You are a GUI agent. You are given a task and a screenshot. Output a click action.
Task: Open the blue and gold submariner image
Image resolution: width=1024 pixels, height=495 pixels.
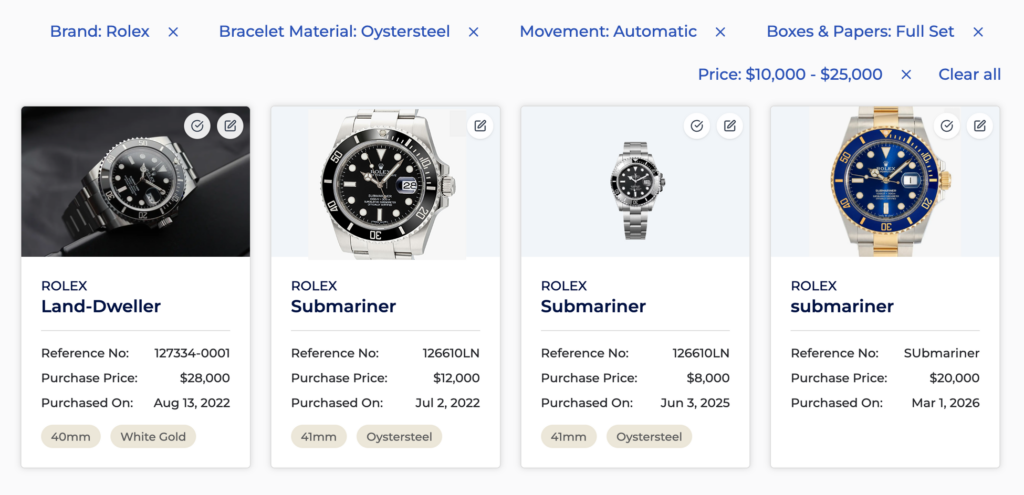885,182
